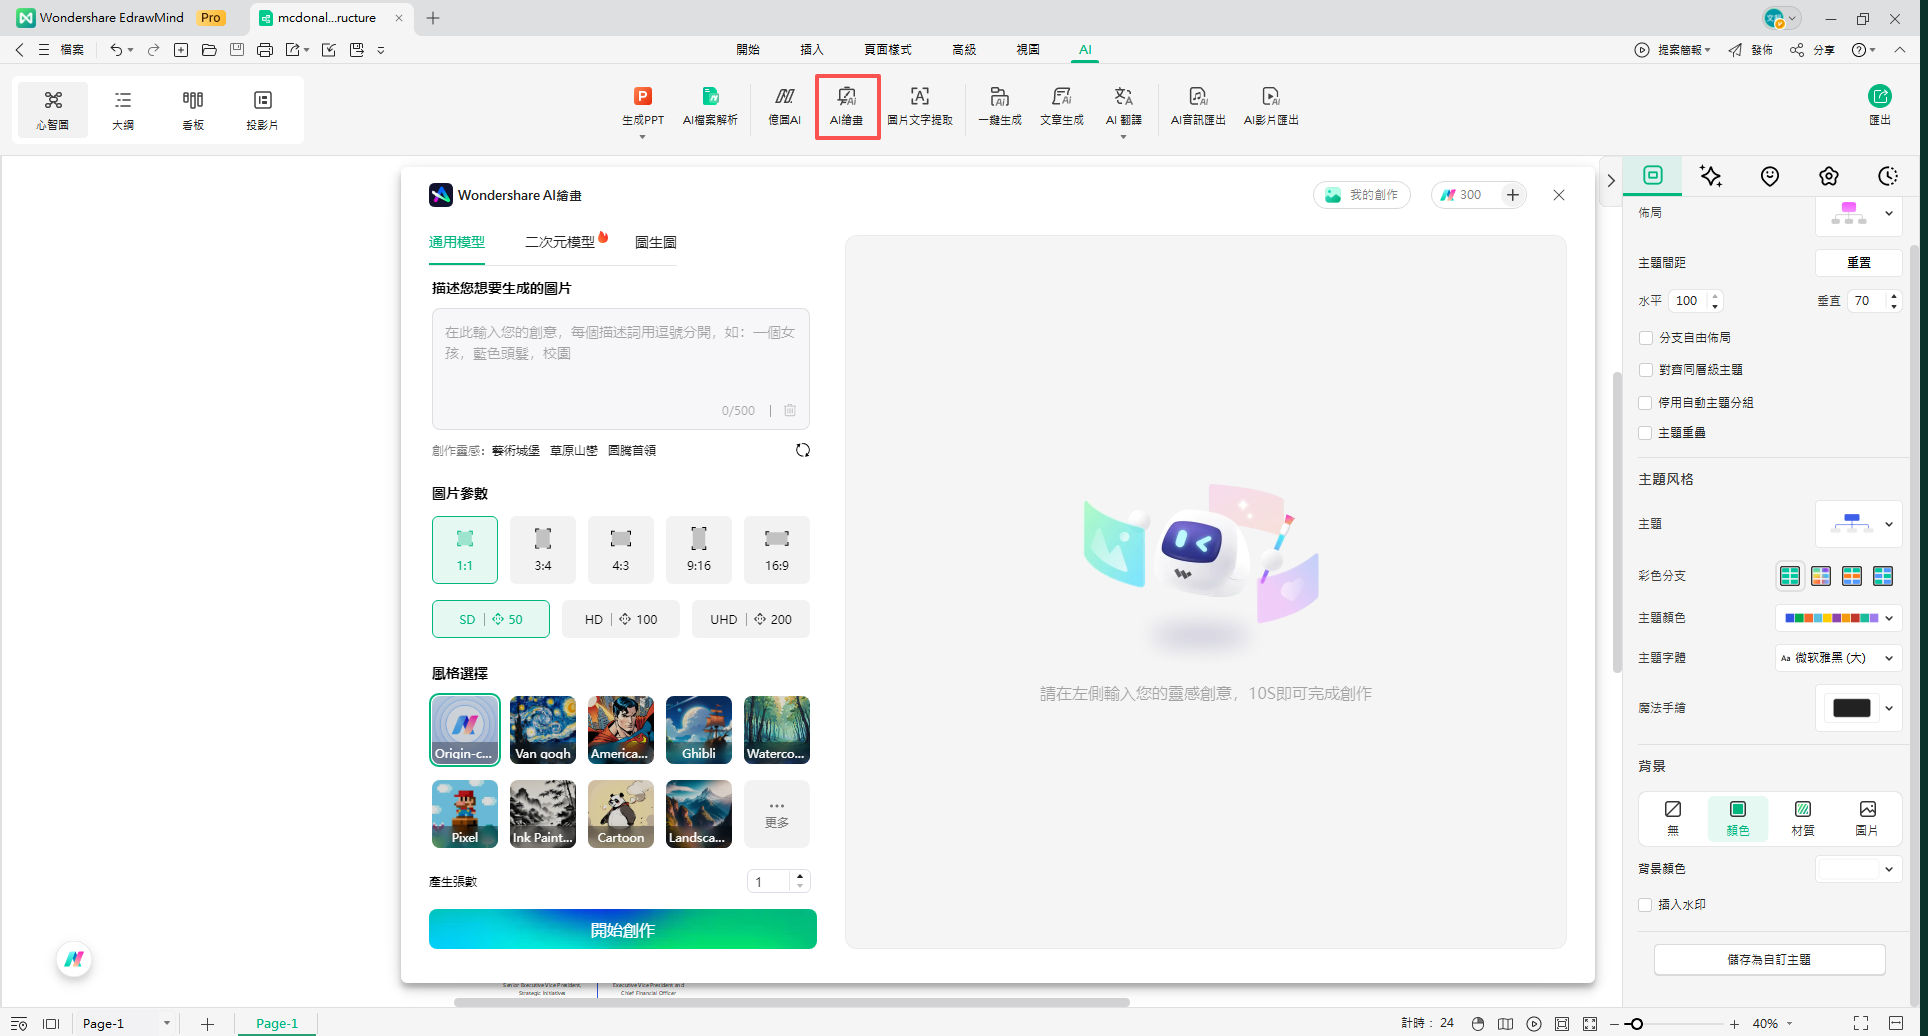Enable the 分支自由佈局 checkbox
The height and width of the screenshot is (1036, 1928).
point(1646,338)
